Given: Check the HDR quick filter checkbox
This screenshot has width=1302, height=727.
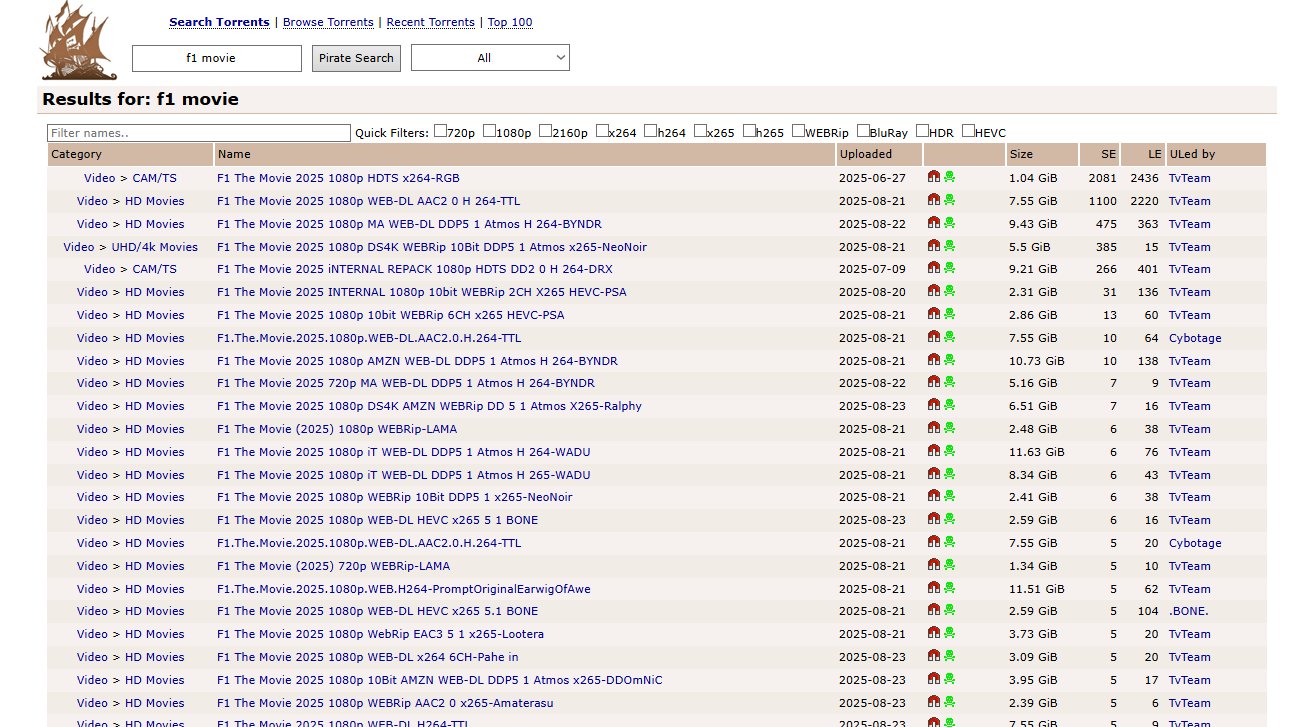Looking at the screenshot, I should tap(922, 131).
